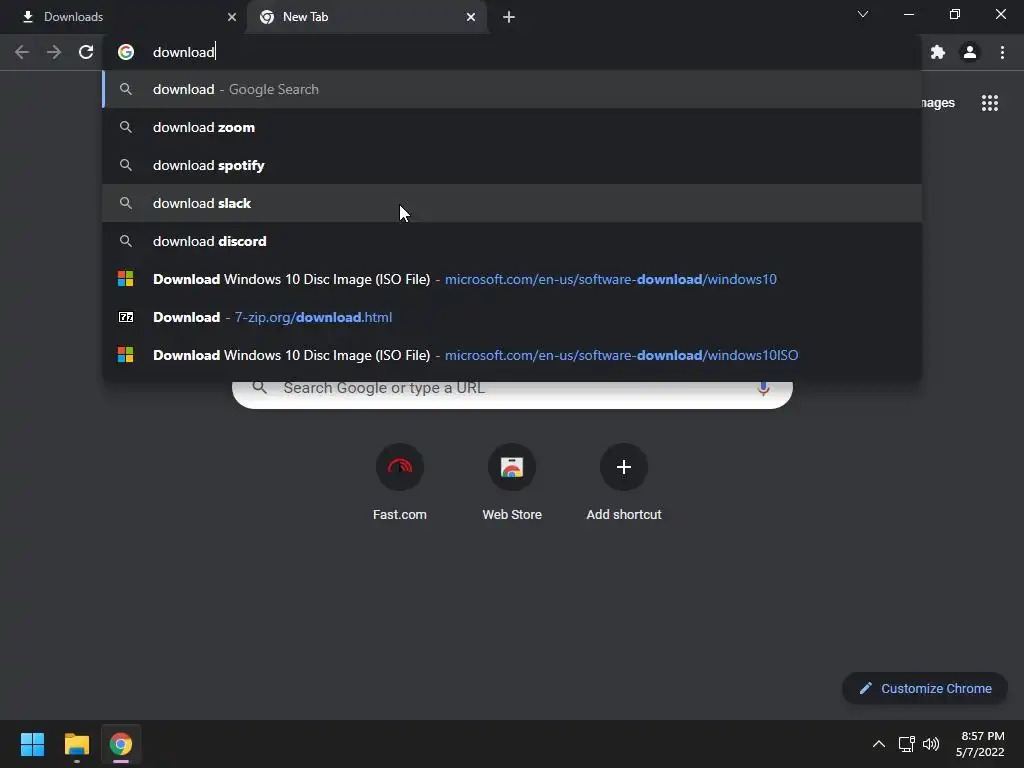Viewport: 1024px width, 768px height.
Task: Select 'download - Google Search' suggestion
Action: point(512,89)
